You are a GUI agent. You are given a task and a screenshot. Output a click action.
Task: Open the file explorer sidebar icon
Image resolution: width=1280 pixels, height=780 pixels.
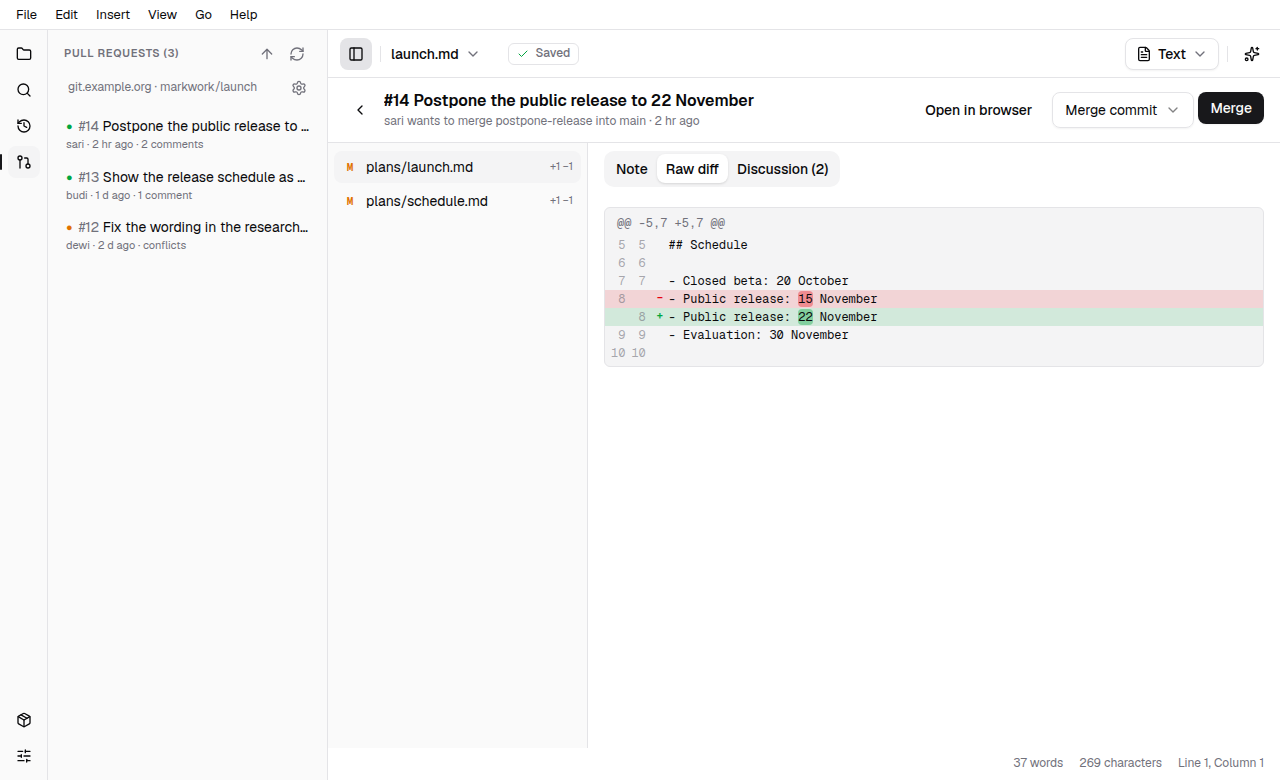tap(24, 54)
